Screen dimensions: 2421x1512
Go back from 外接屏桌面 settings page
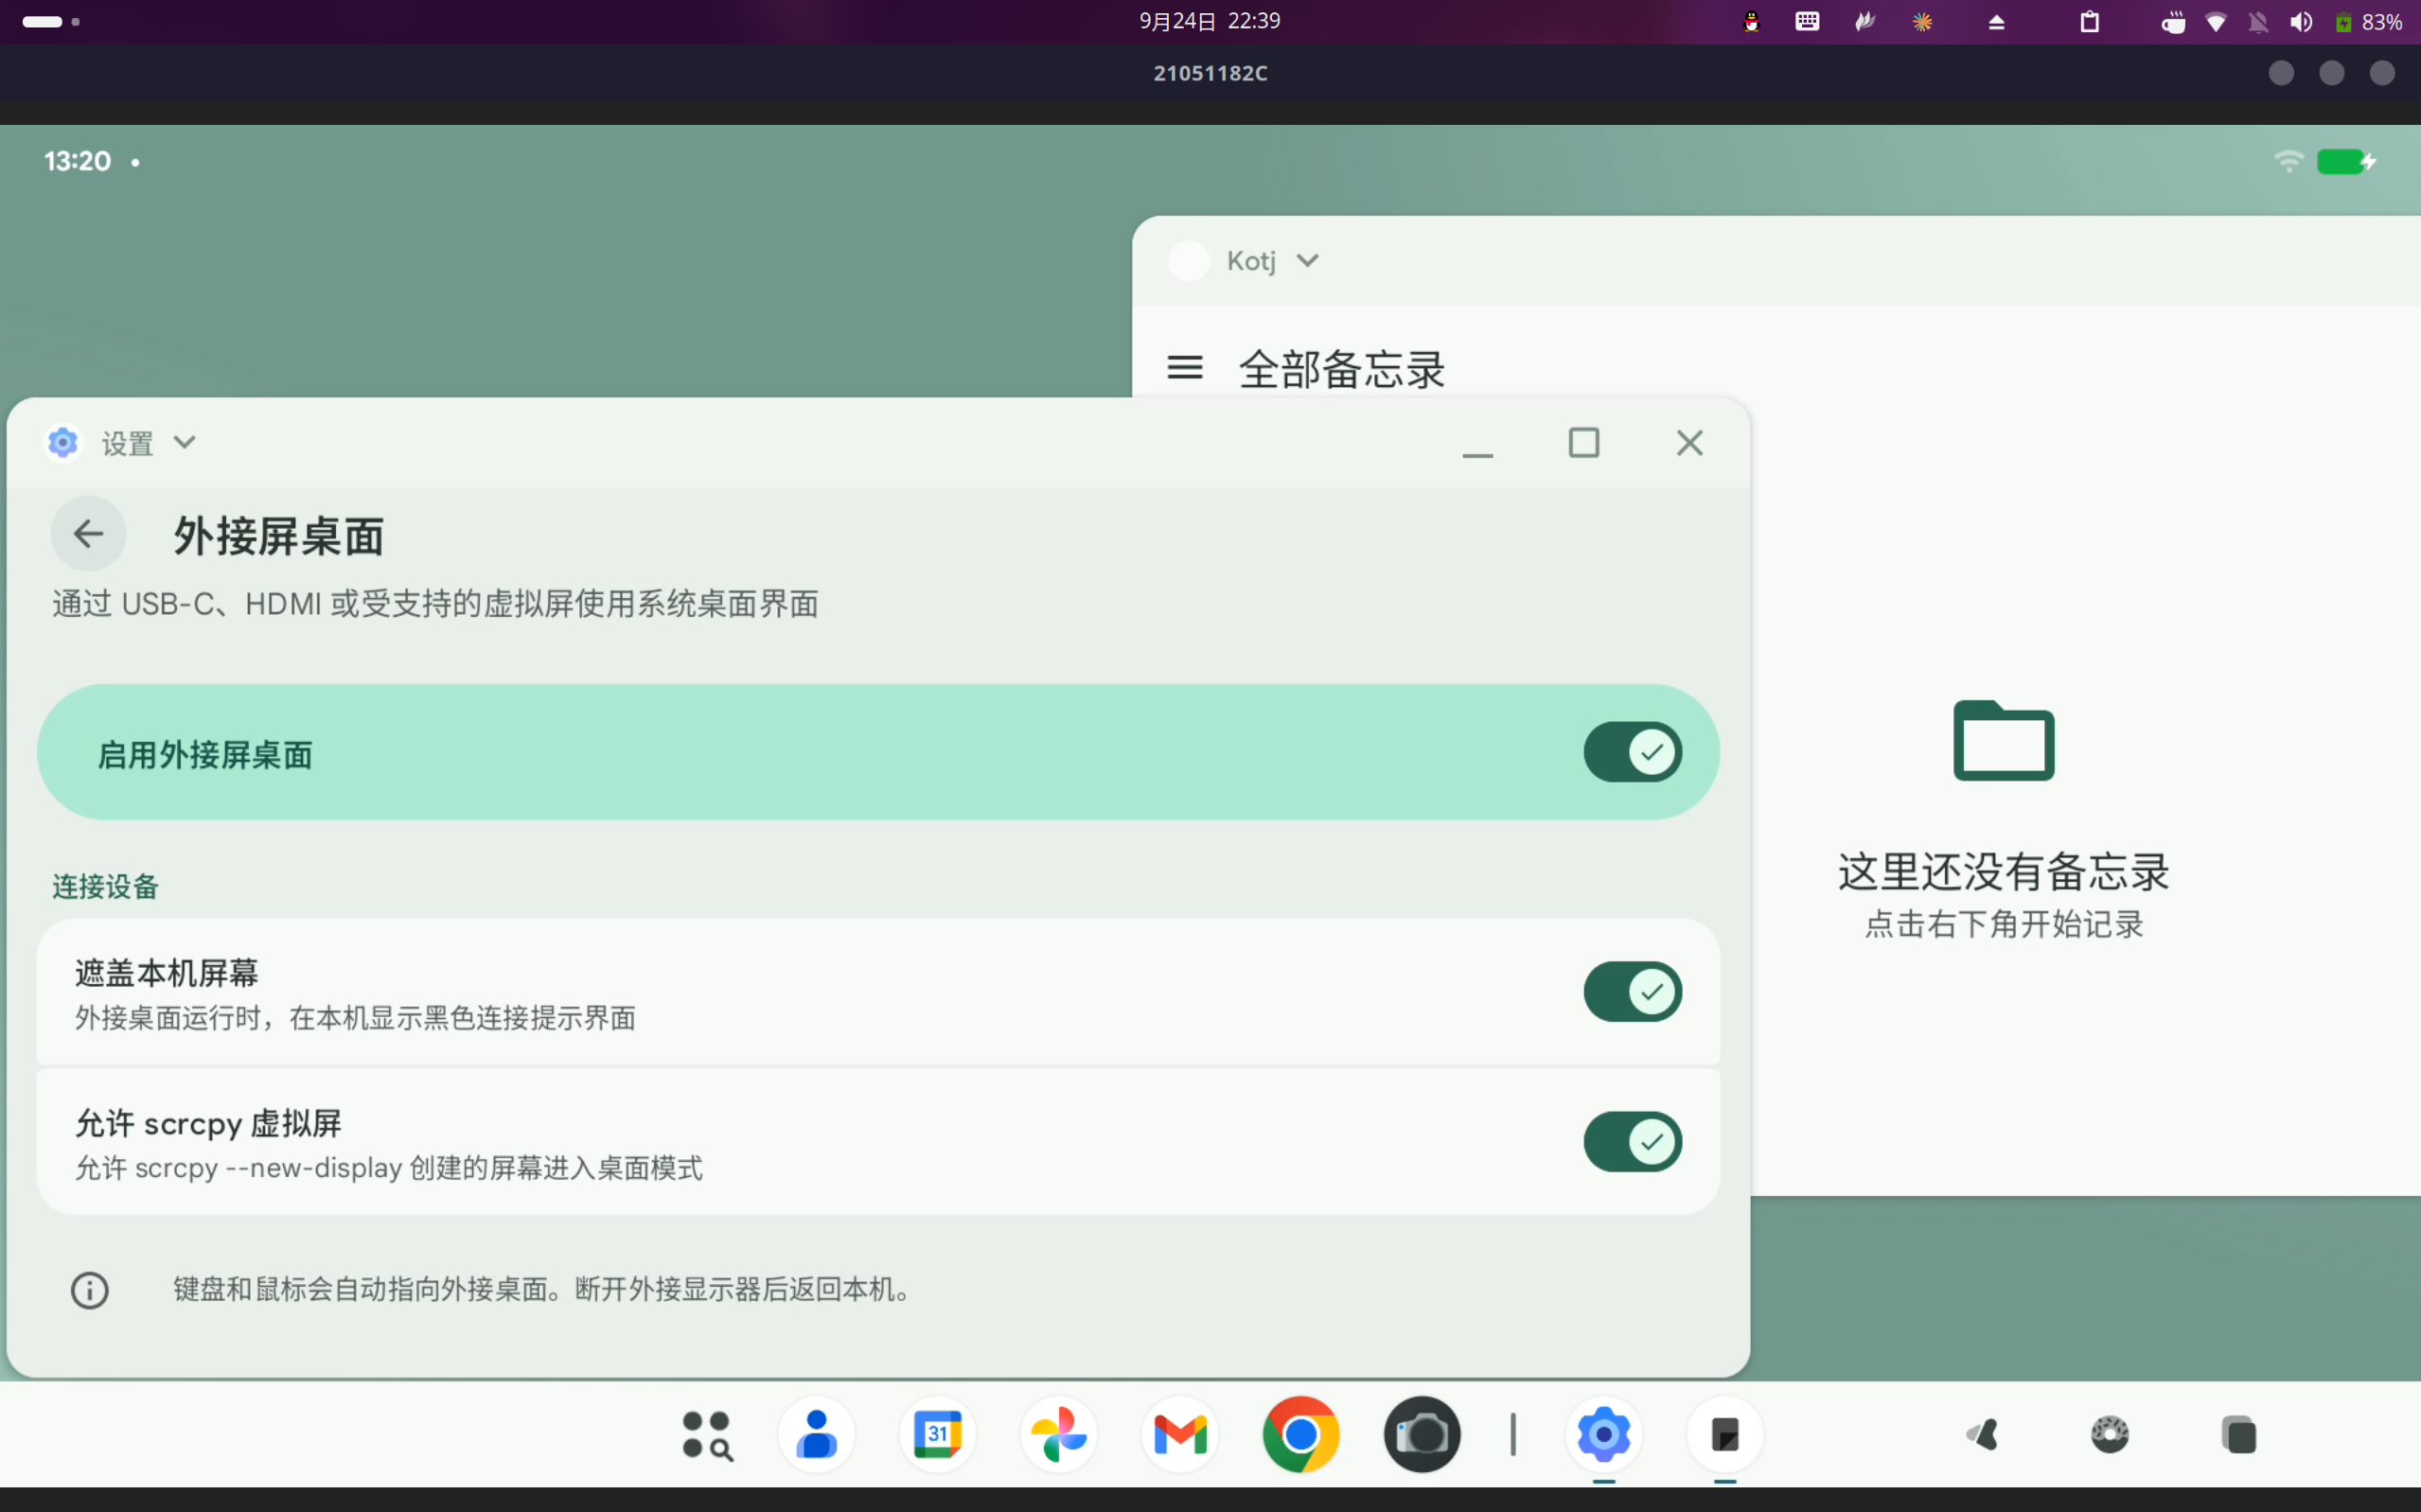[88, 534]
